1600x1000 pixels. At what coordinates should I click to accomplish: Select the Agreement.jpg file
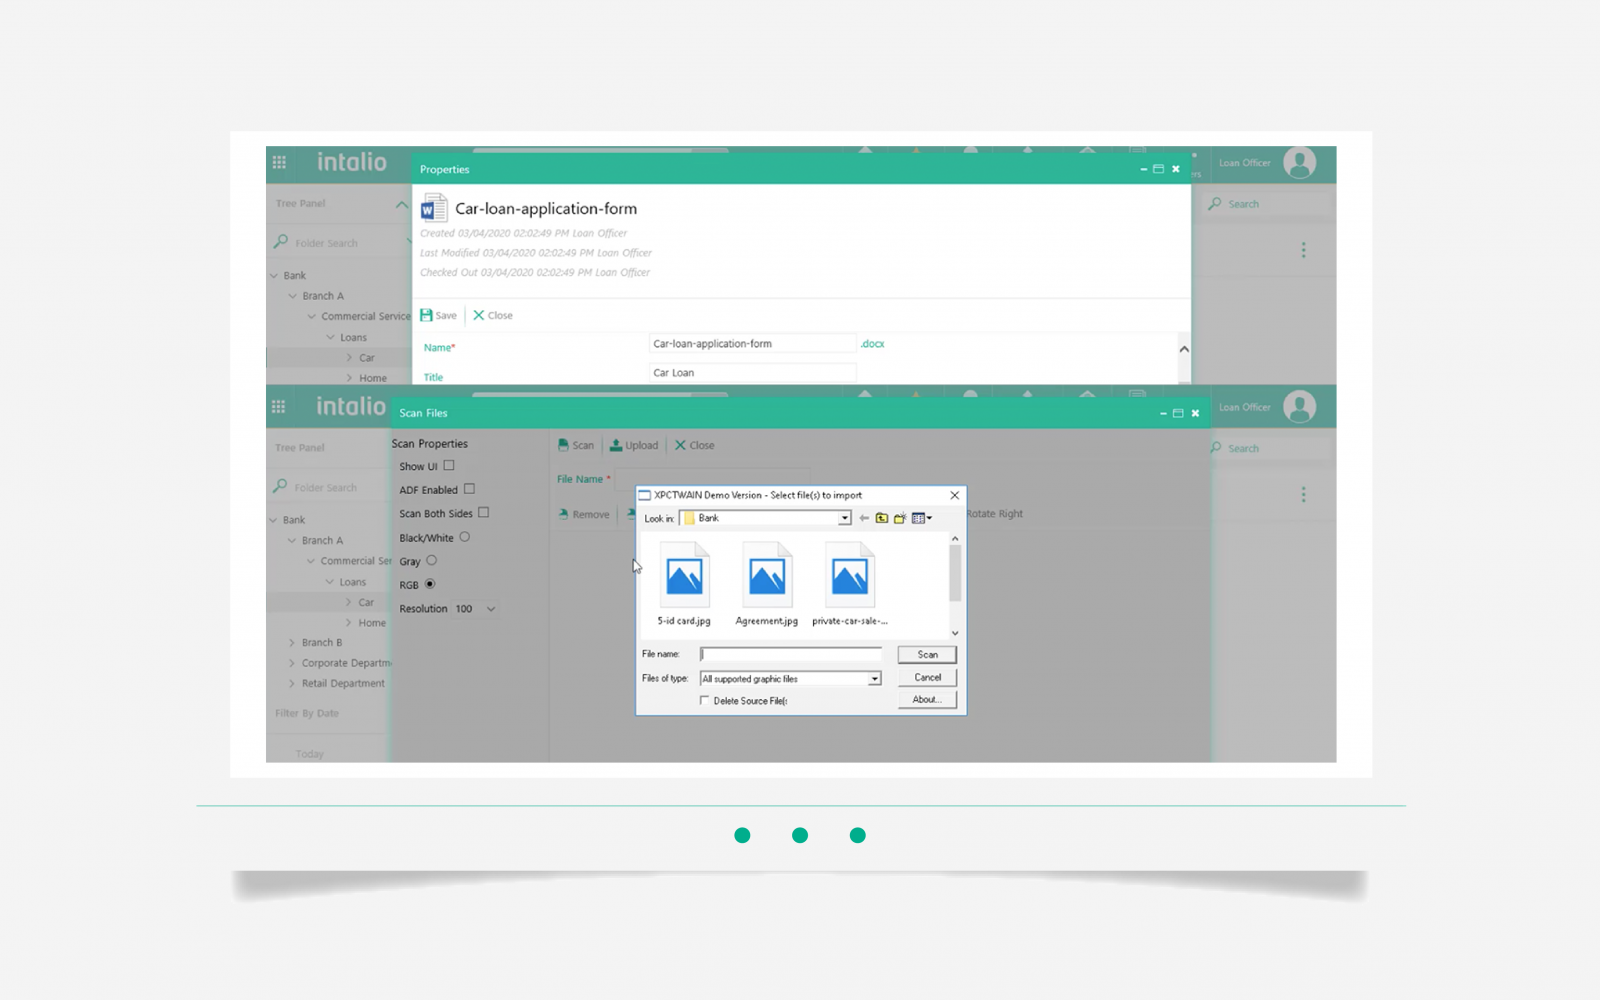(767, 584)
